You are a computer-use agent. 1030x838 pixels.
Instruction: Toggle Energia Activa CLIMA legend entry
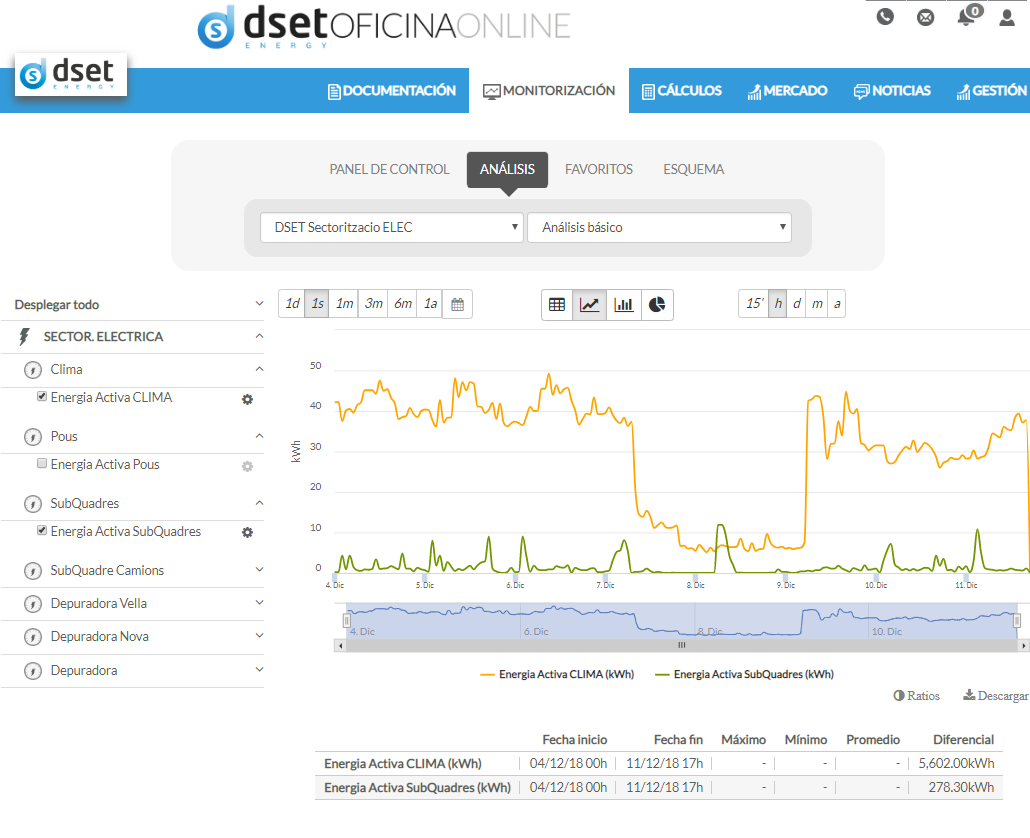(x=557, y=674)
